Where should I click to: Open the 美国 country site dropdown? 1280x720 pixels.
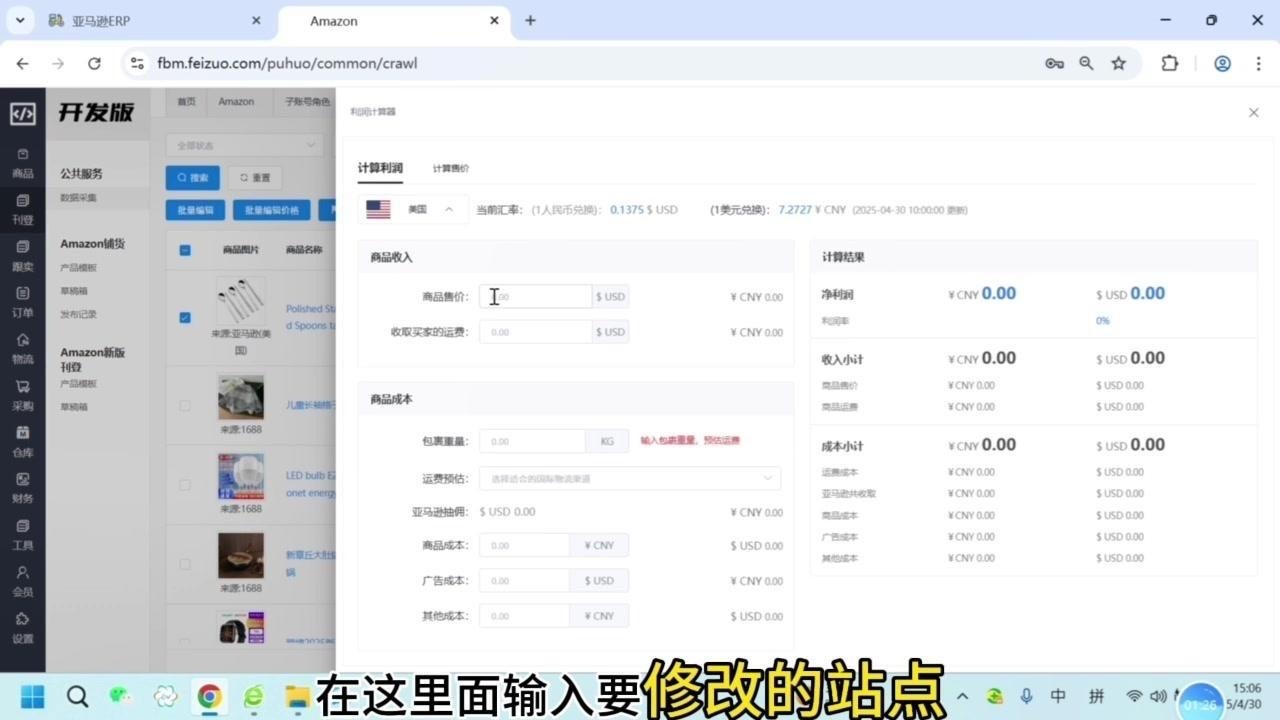pyautogui.click(x=412, y=209)
